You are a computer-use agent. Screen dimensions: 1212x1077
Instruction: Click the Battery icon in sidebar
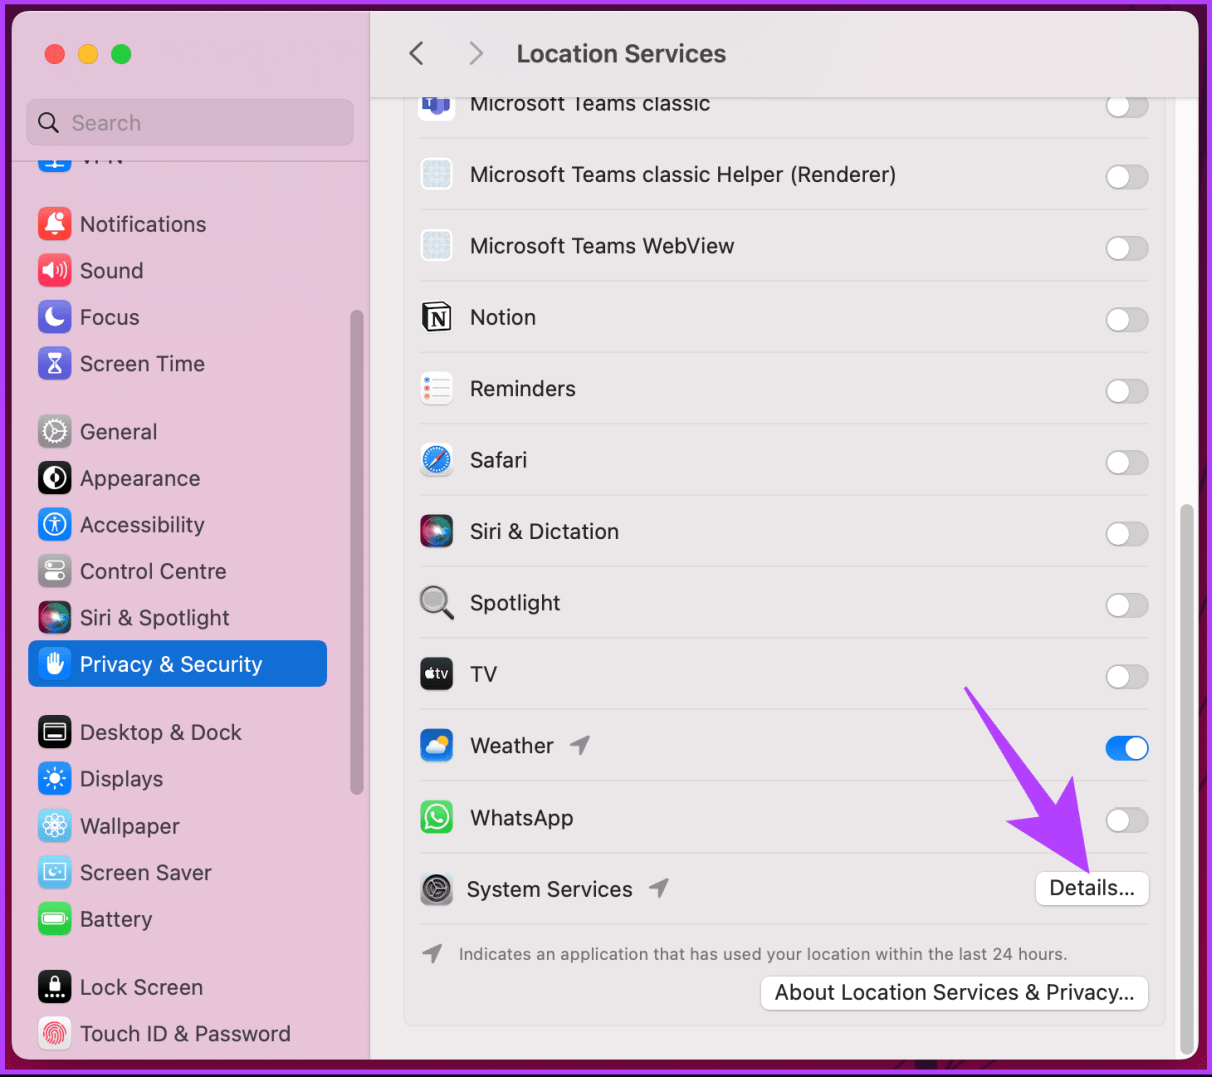click(55, 919)
